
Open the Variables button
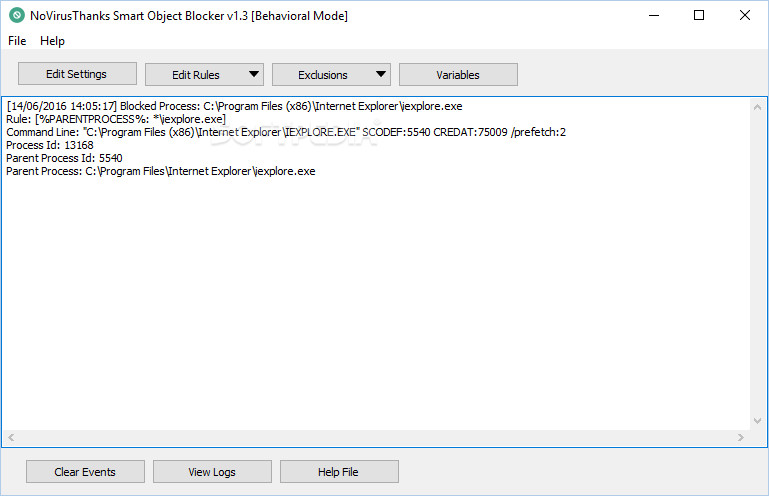458,75
